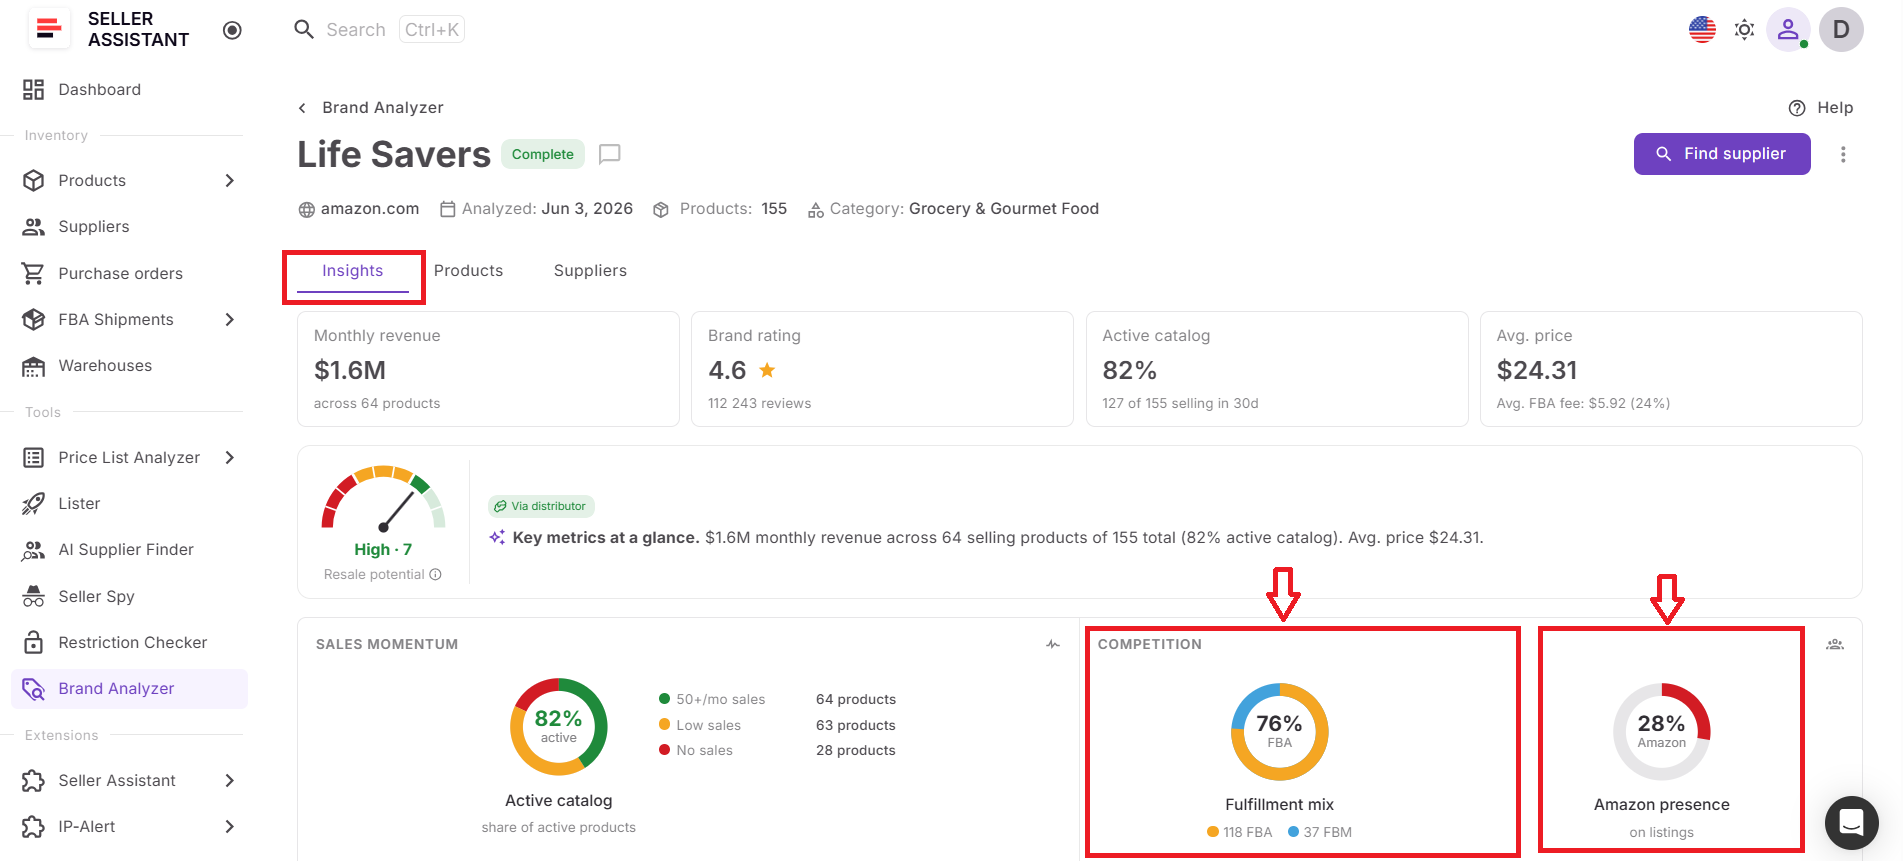1903x861 pixels.
Task: Click the D profile avatar
Action: [x=1841, y=30]
